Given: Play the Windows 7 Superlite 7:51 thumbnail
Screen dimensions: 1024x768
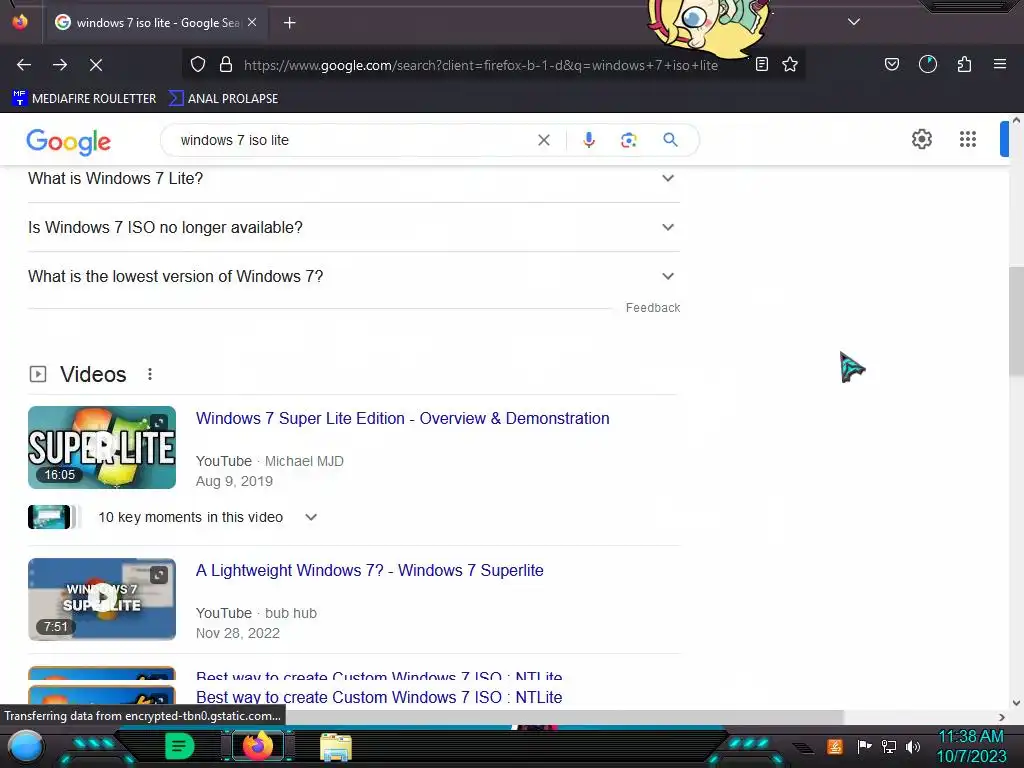Looking at the screenshot, I should coord(102,599).
